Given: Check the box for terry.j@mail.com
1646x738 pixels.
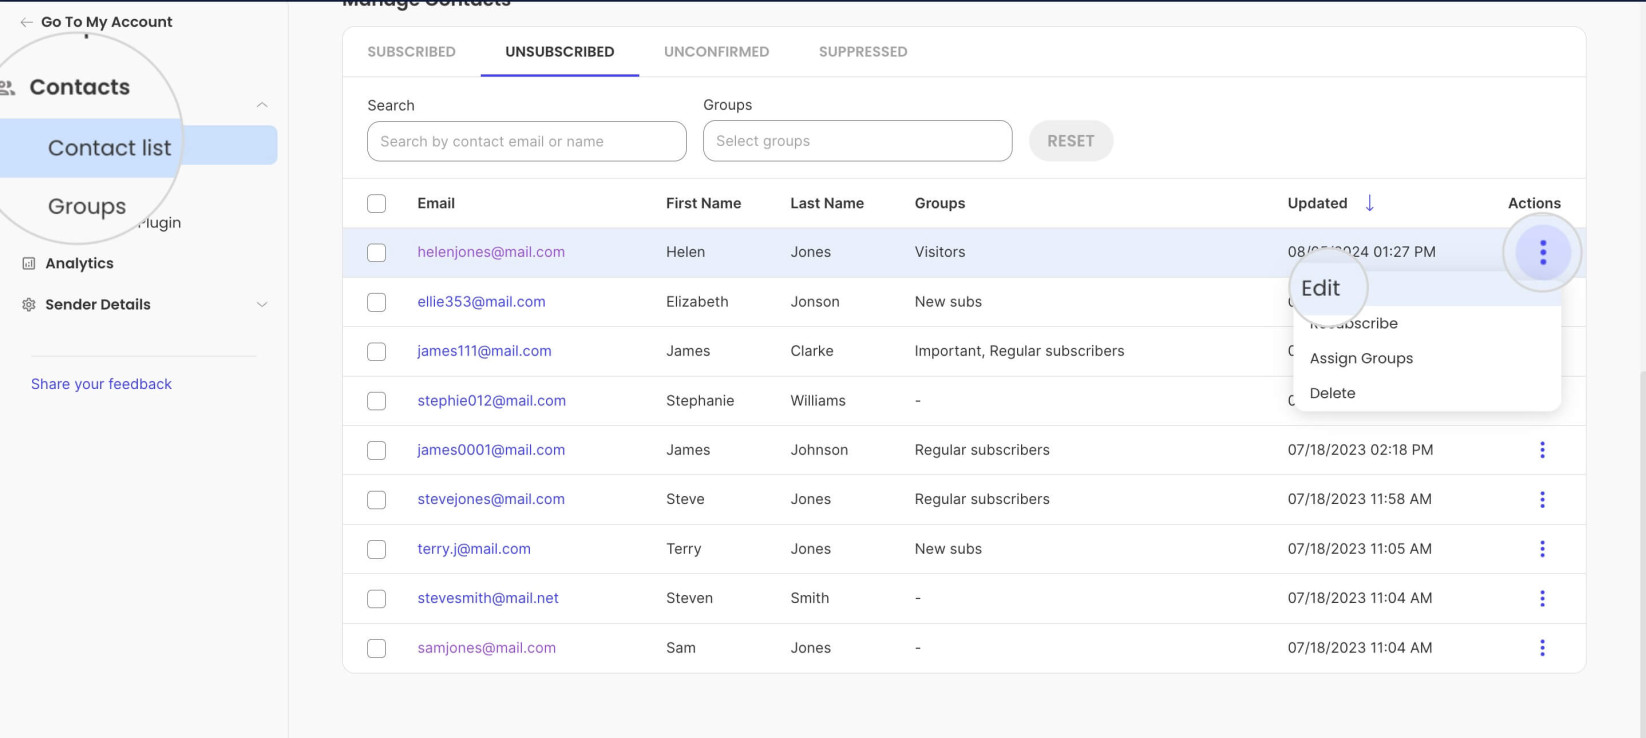Looking at the screenshot, I should pyautogui.click(x=376, y=549).
